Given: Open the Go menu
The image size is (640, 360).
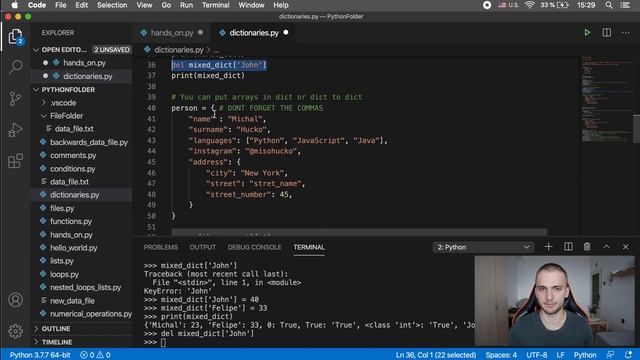Looking at the screenshot, I should (x=166, y=5).
